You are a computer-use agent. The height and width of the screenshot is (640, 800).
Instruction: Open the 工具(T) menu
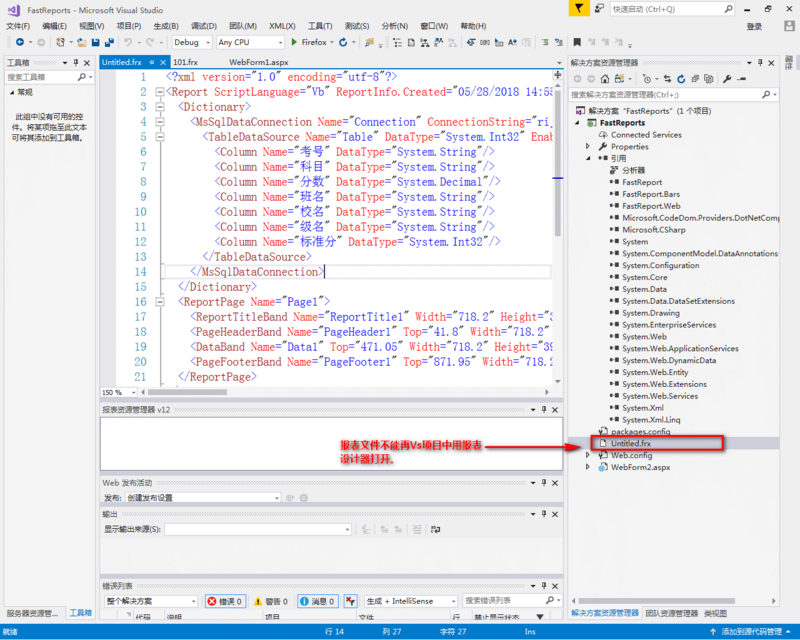320,26
